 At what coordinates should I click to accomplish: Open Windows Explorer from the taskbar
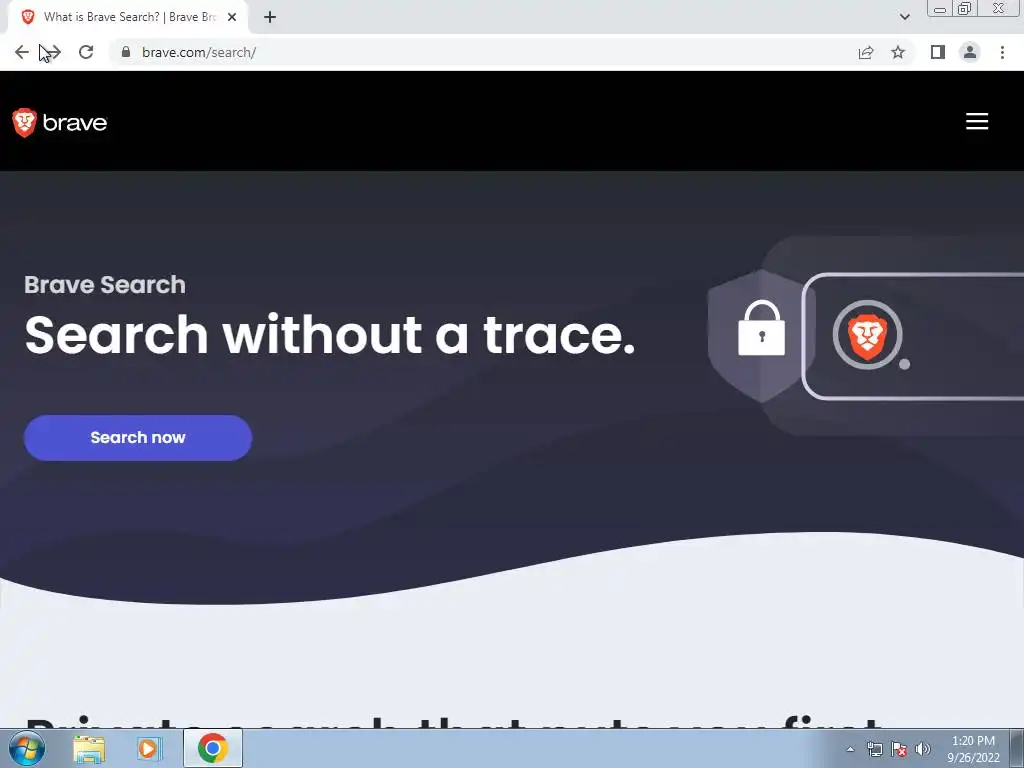point(89,748)
